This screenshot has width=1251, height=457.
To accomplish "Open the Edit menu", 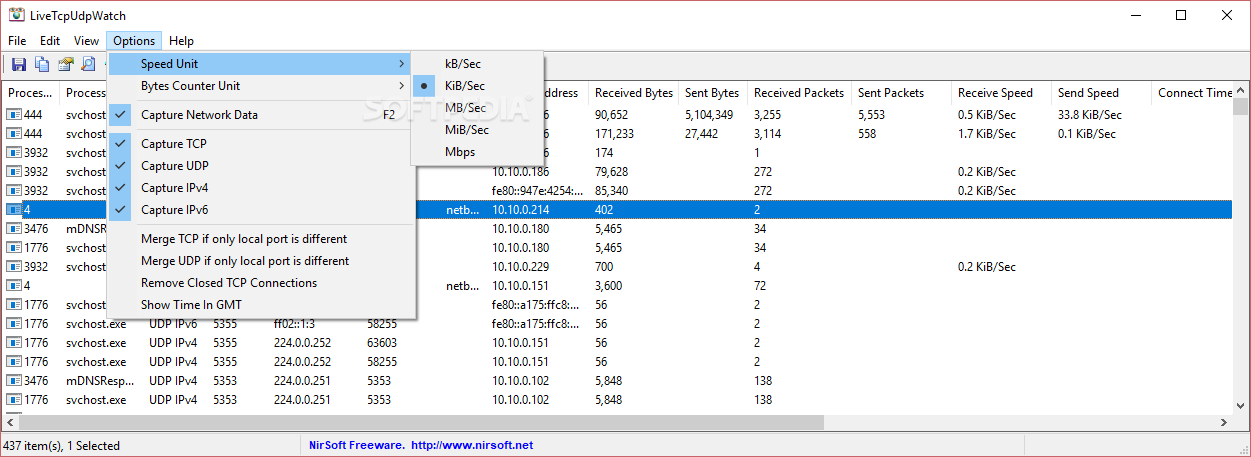I will 50,41.
